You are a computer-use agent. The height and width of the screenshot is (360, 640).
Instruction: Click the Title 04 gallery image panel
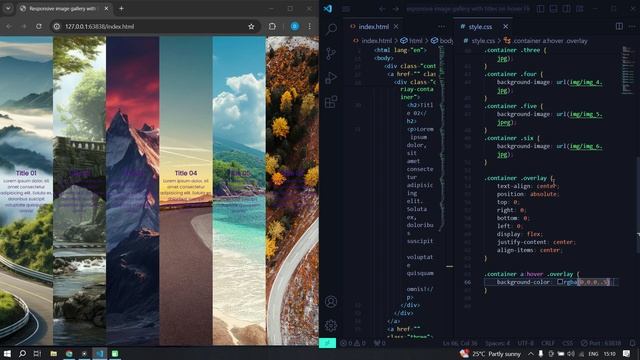[186, 191]
